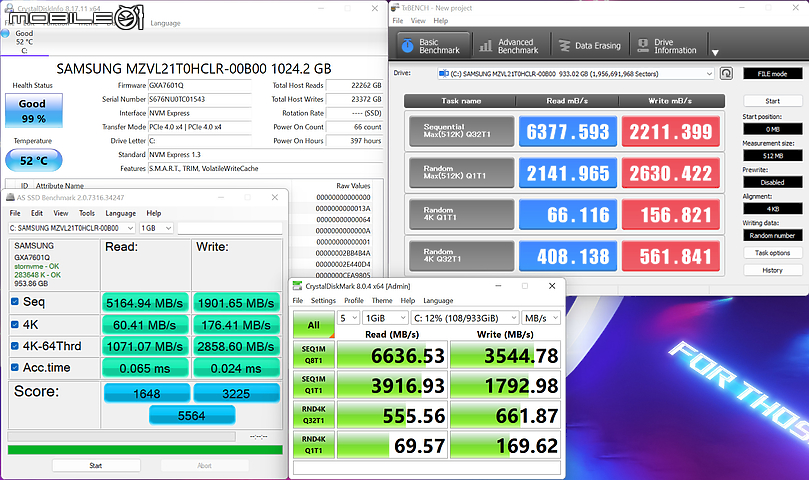Run RND4K Q1T1 test in CrystalDiskMark
The height and width of the screenshot is (480, 809).
tap(314, 445)
